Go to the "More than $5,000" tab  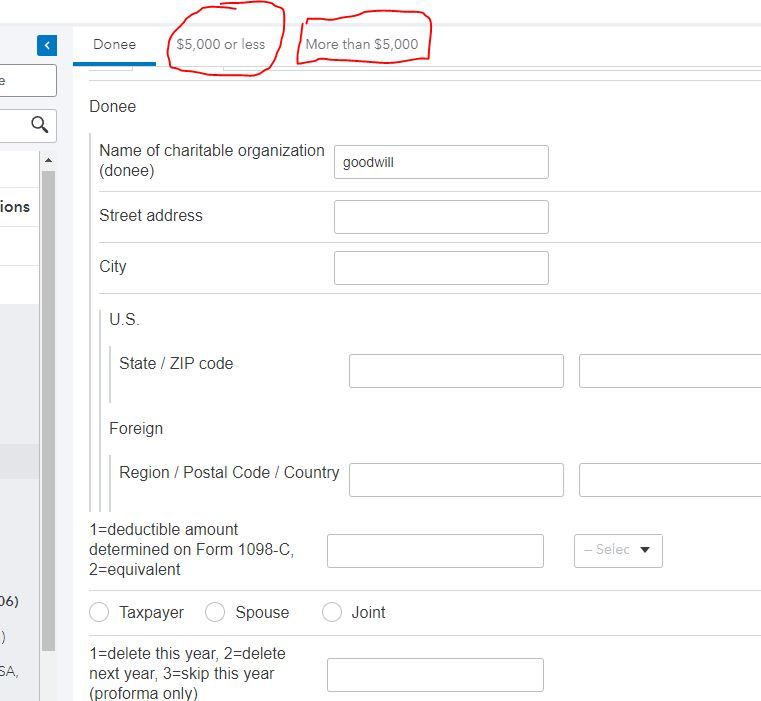(x=362, y=44)
